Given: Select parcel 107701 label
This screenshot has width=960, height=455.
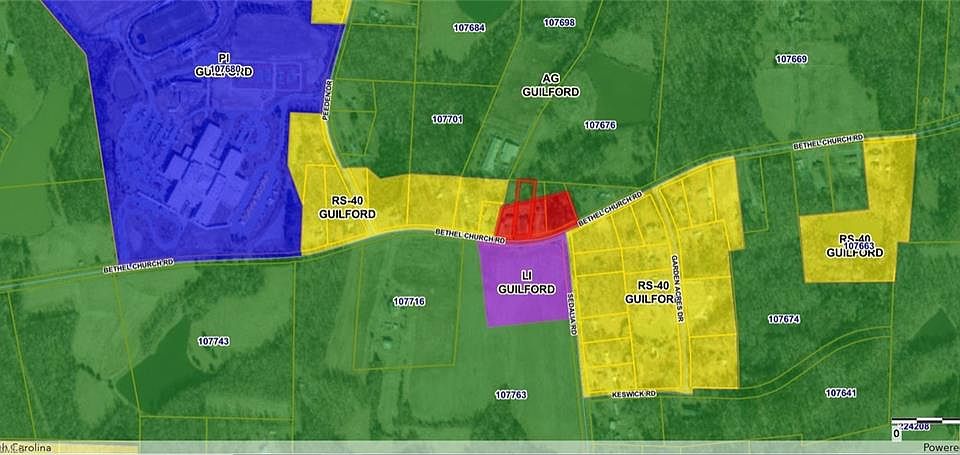Looking at the screenshot, I should (x=447, y=119).
